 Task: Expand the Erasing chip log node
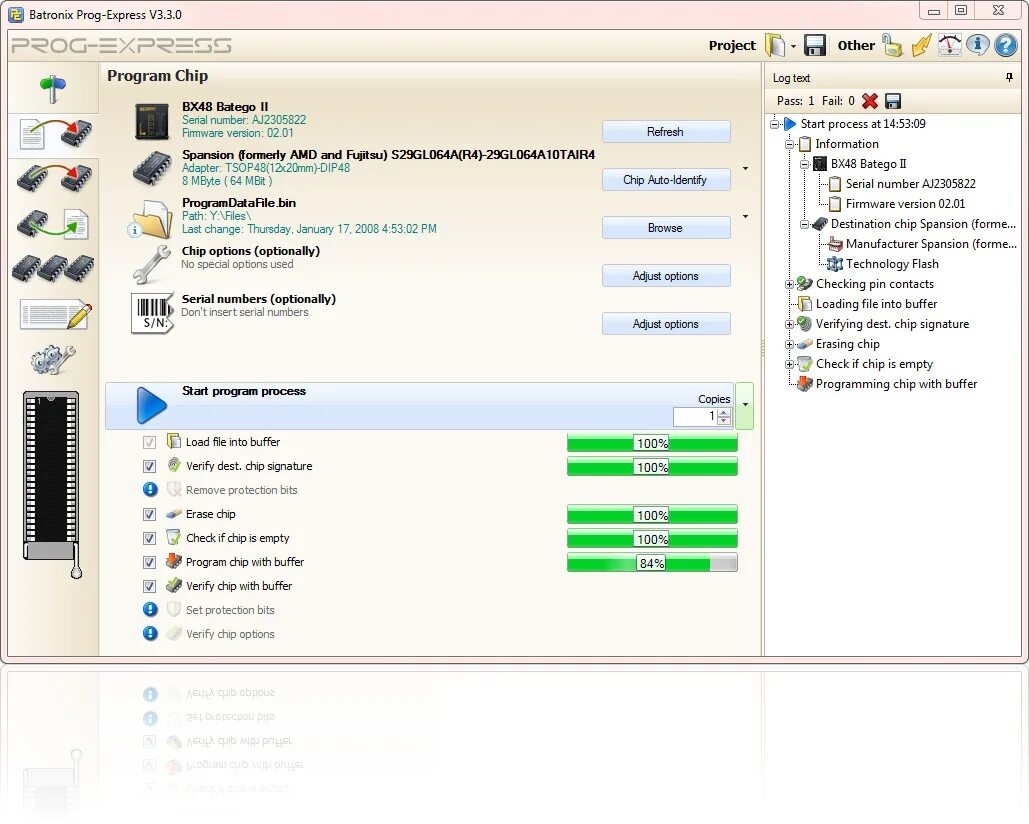(x=789, y=344)
